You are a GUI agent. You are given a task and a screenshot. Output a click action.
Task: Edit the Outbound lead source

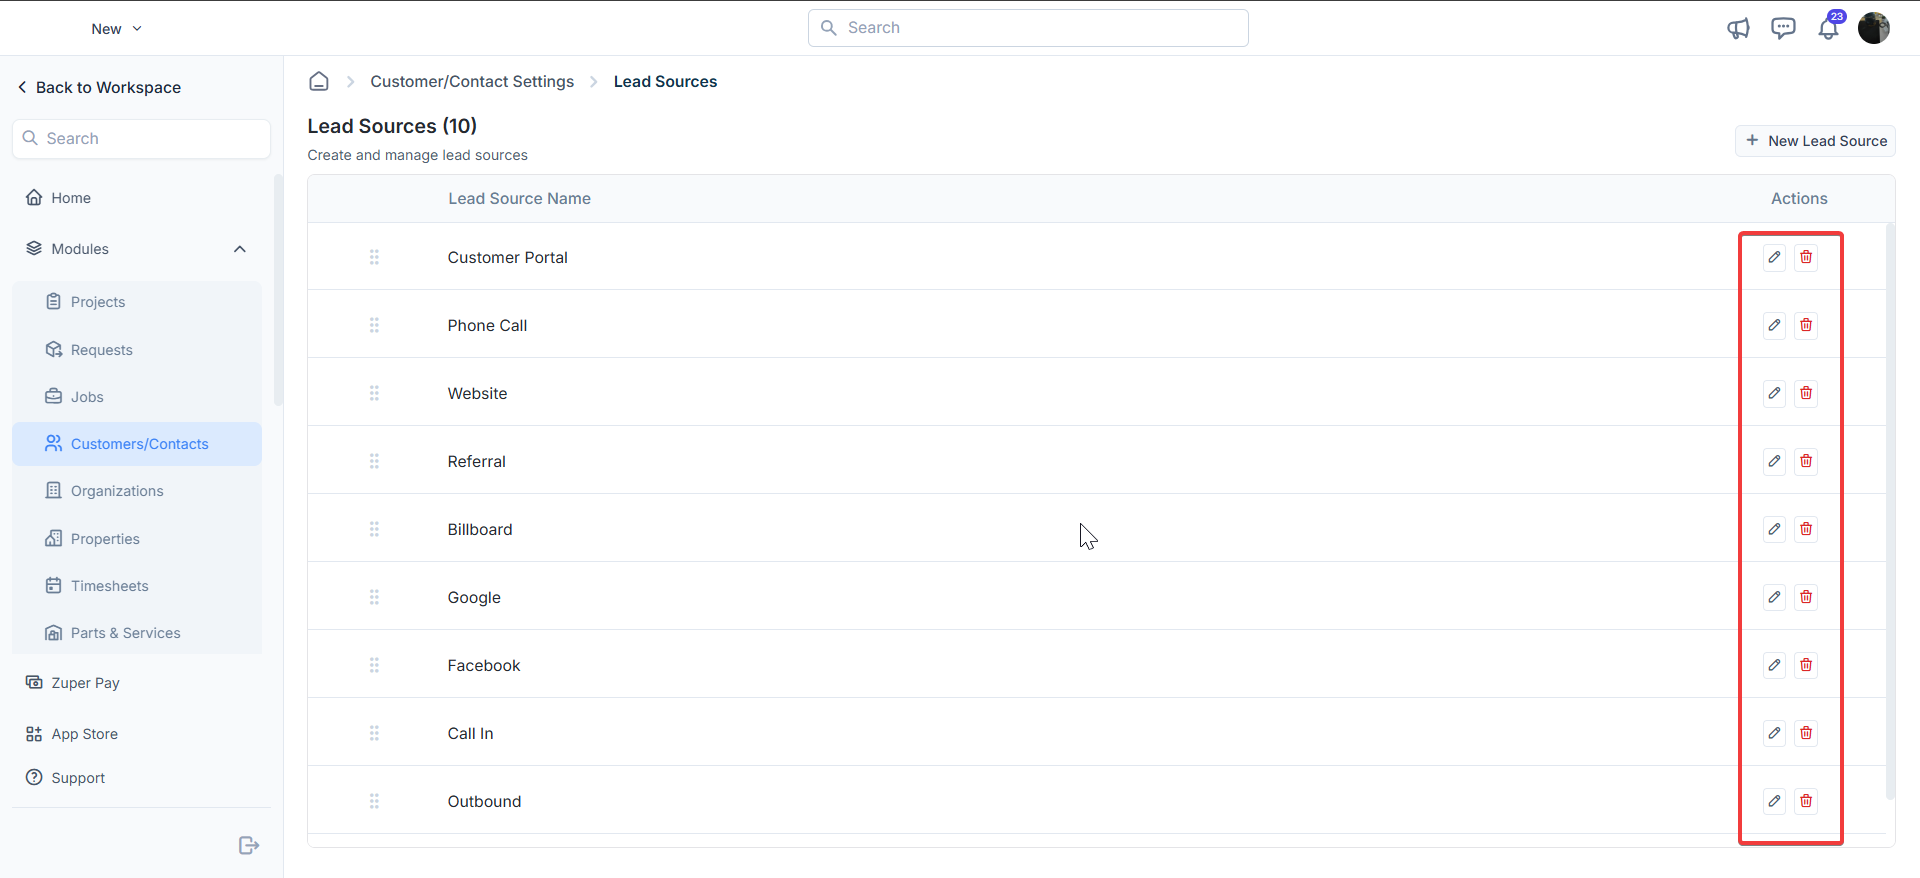click(x=1774, y=801)
